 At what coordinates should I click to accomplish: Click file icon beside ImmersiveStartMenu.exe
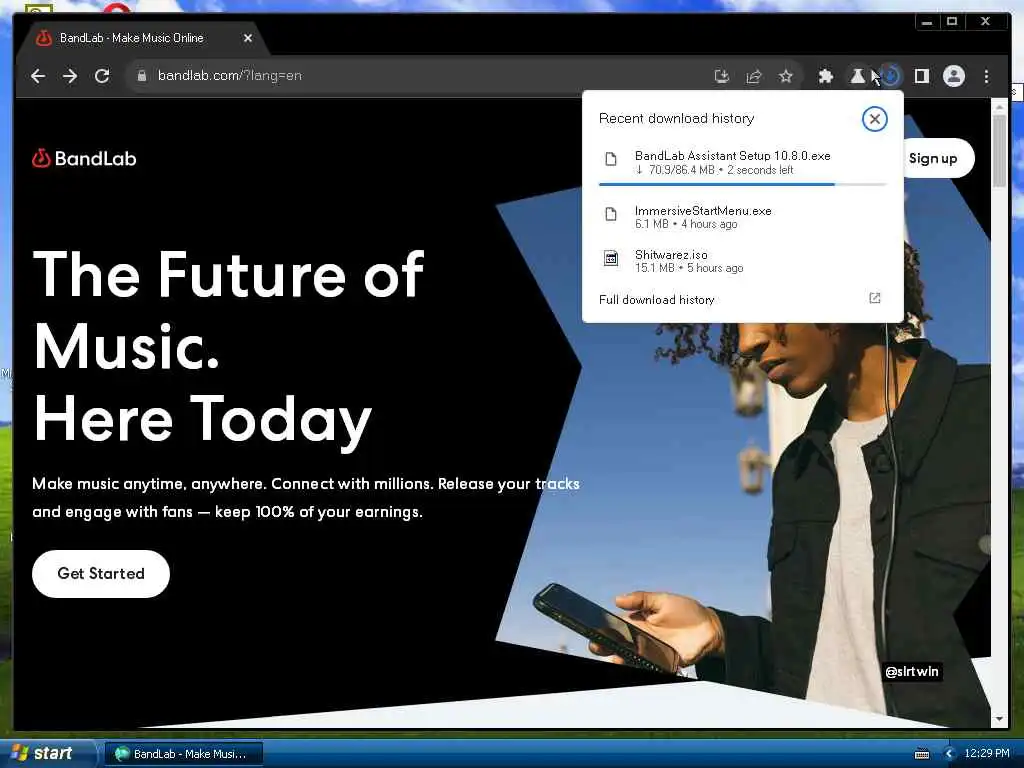611,214
